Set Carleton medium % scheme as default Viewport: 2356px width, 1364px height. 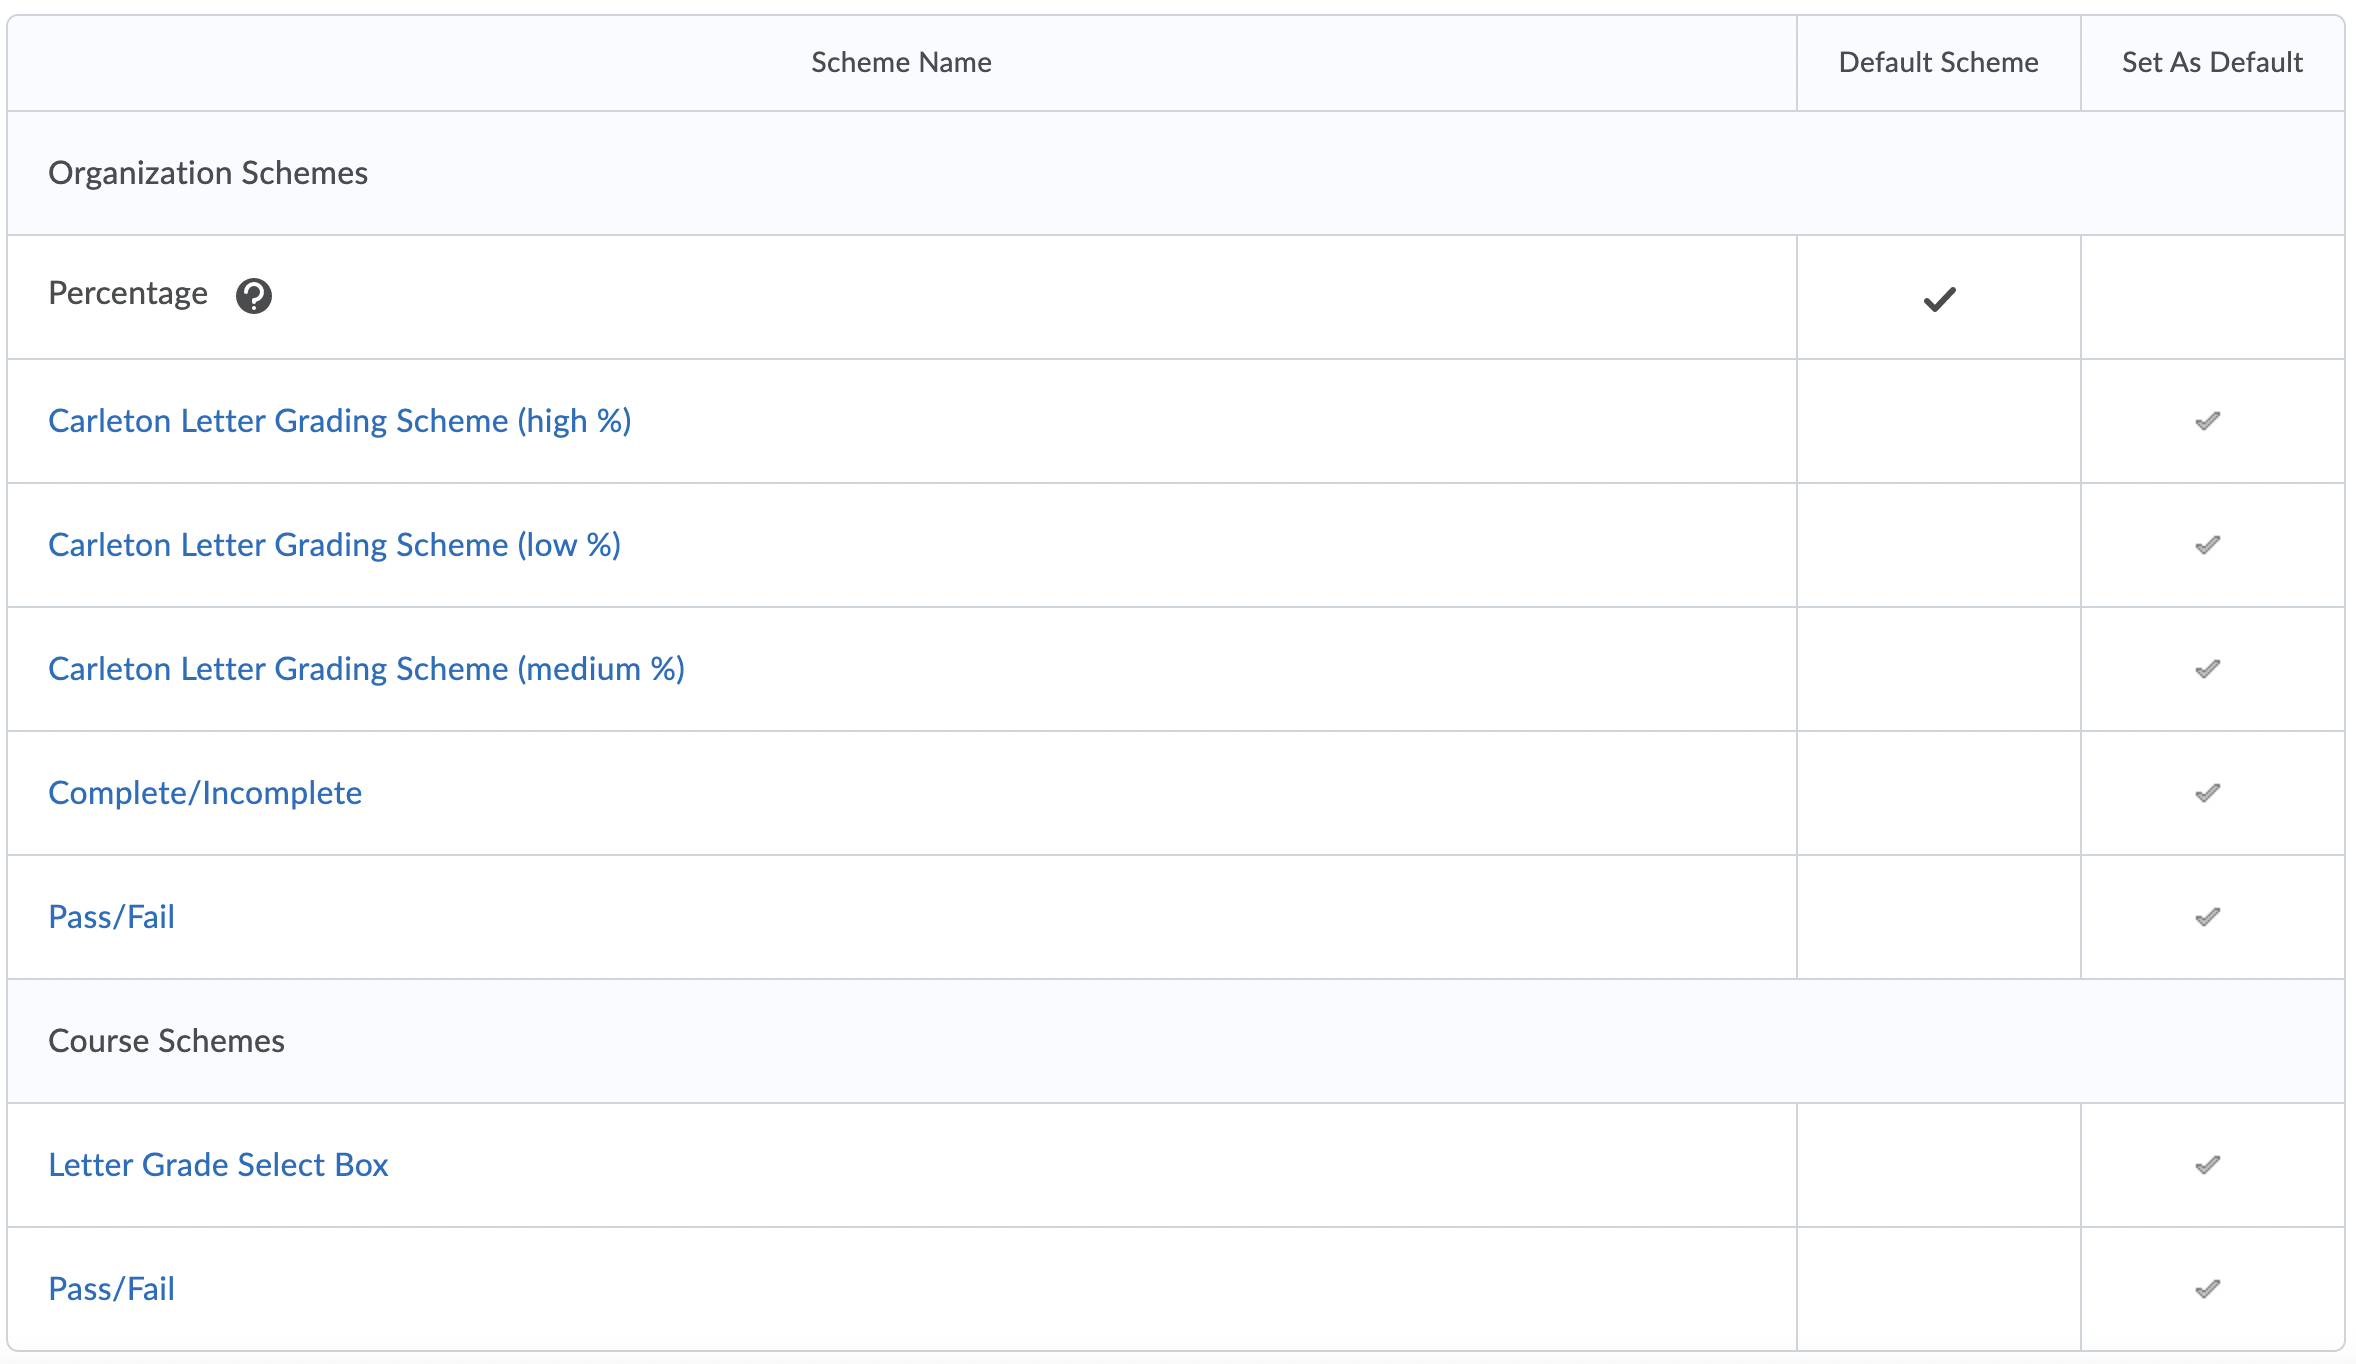(x=2208, y=669)
